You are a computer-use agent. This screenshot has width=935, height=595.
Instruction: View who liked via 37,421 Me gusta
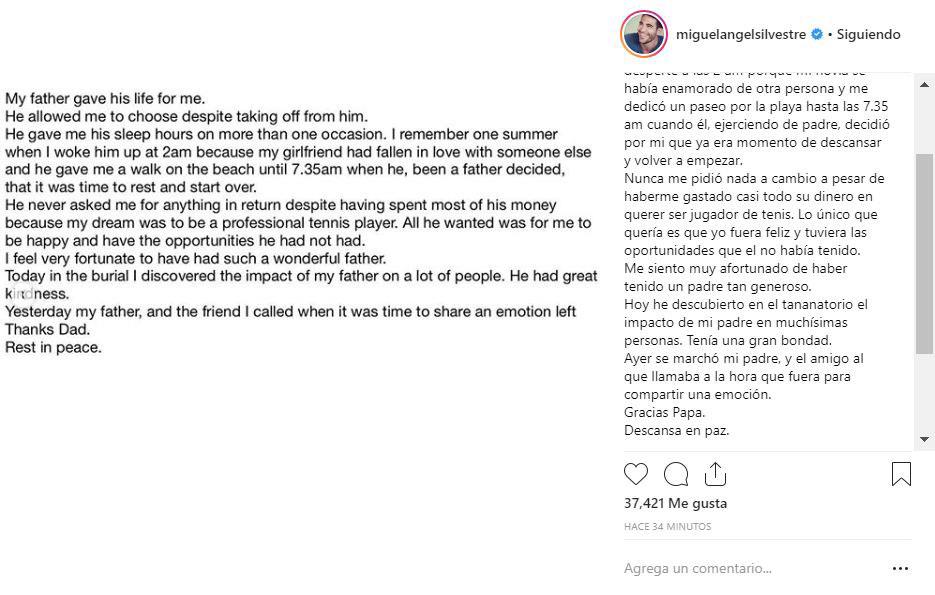tap(675, 503)
